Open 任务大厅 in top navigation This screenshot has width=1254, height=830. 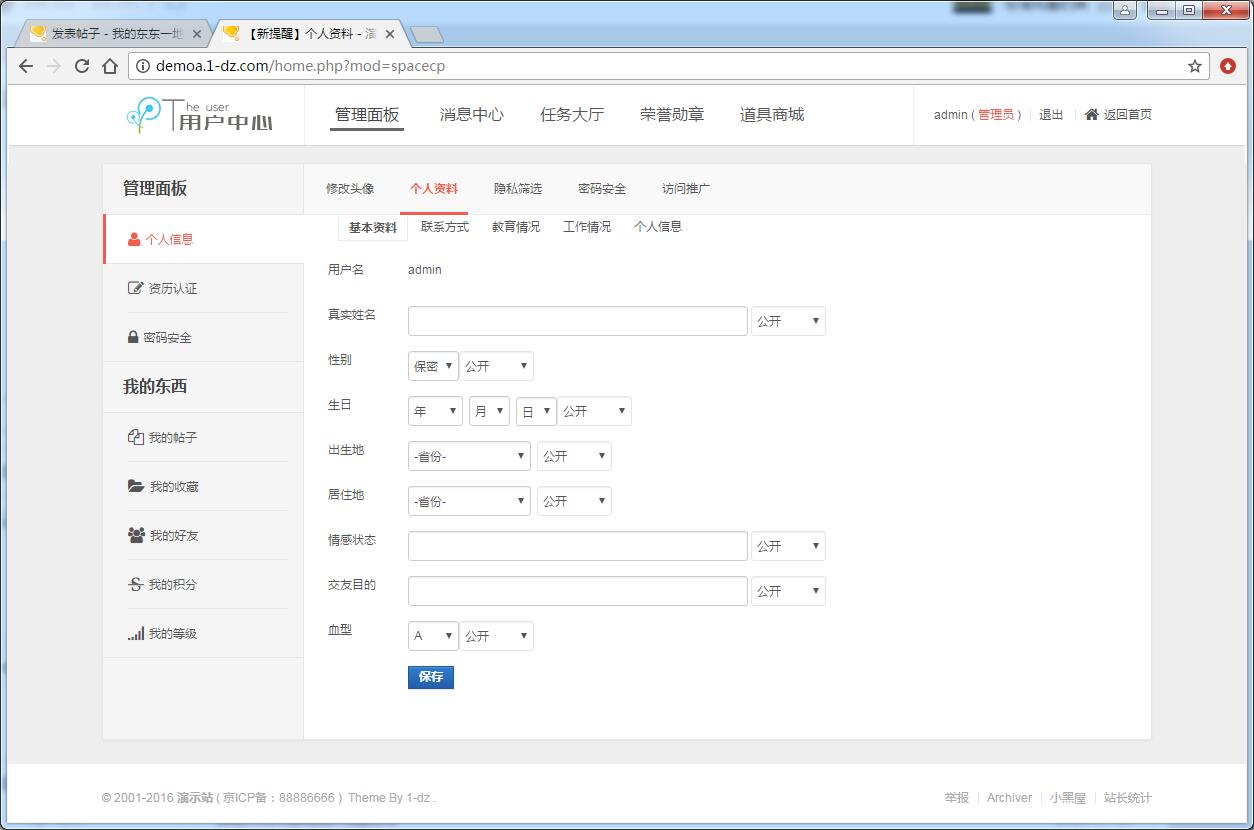572,115
